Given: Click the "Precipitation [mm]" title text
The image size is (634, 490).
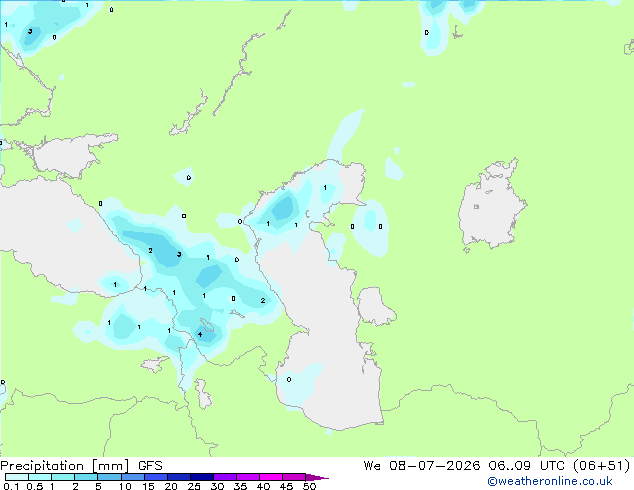Looking at the screenshot, I should click(x=65, y=466).
